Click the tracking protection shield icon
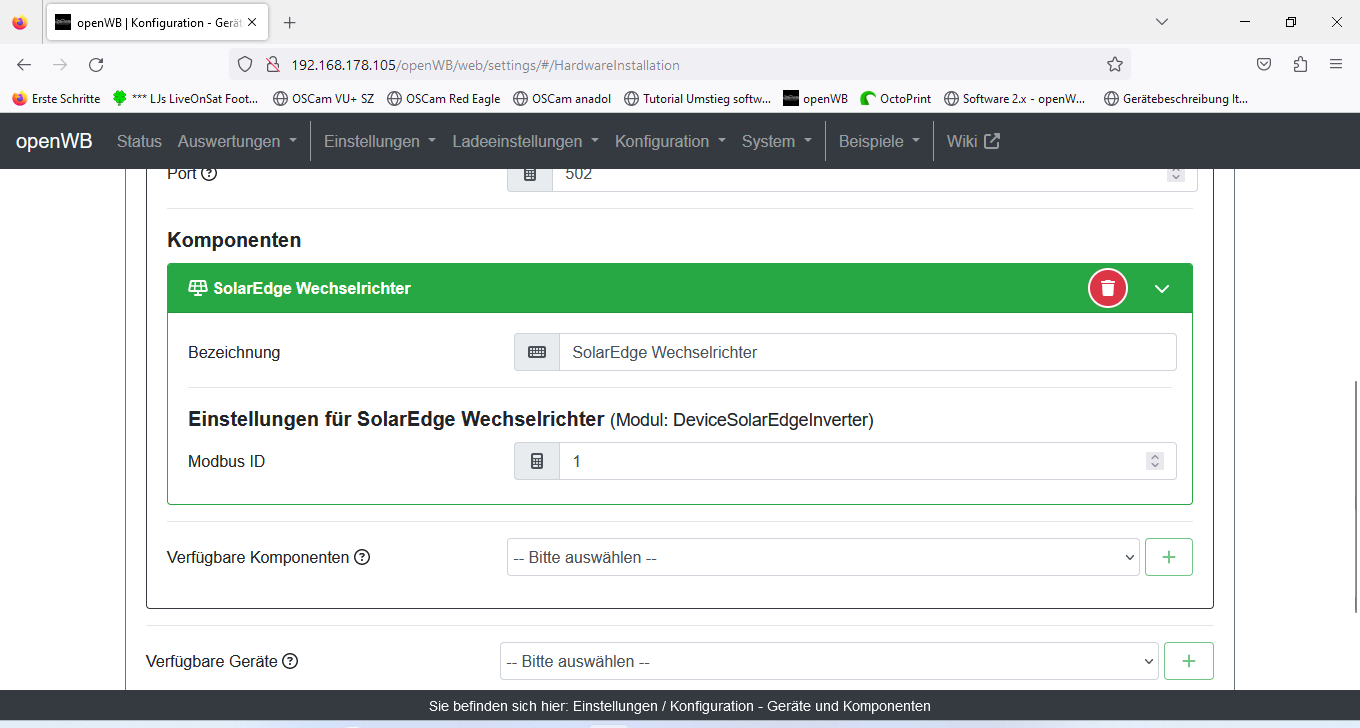The image size is (1360, 728). 245,64
